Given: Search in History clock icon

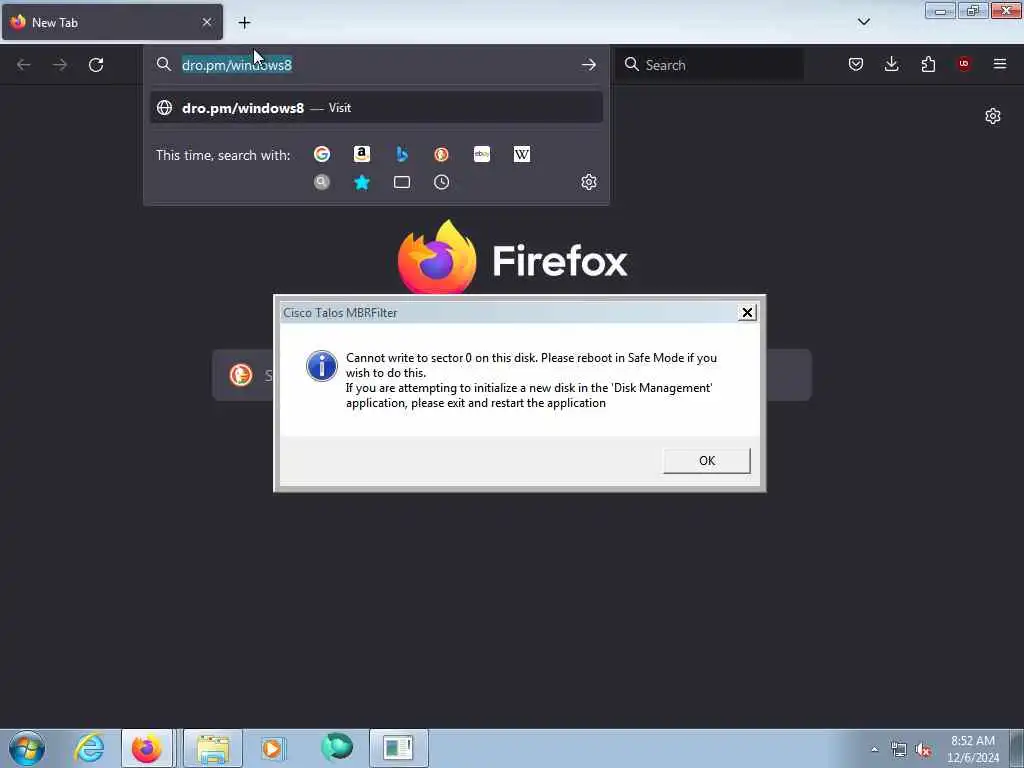Looking at the screenshot, I should tap(441, 182).
